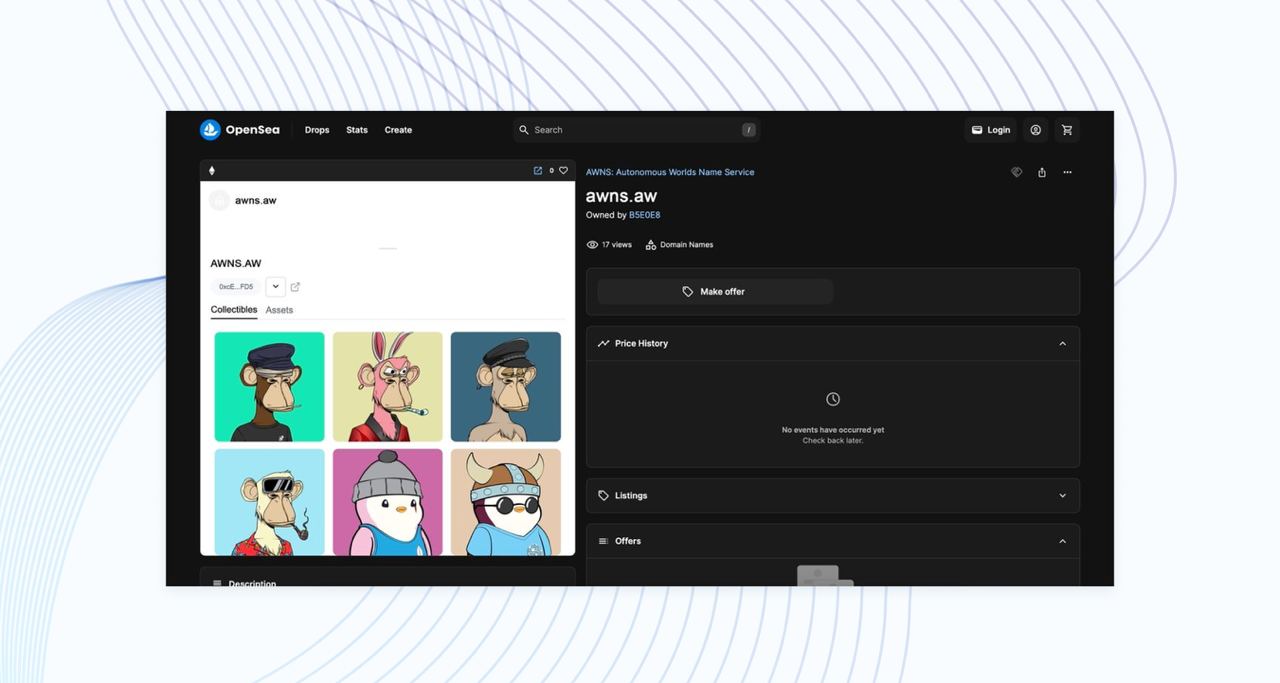Screen dimensions: 1280x683
Task: Open the shopping cart icon
Action: pos(1067,130)
